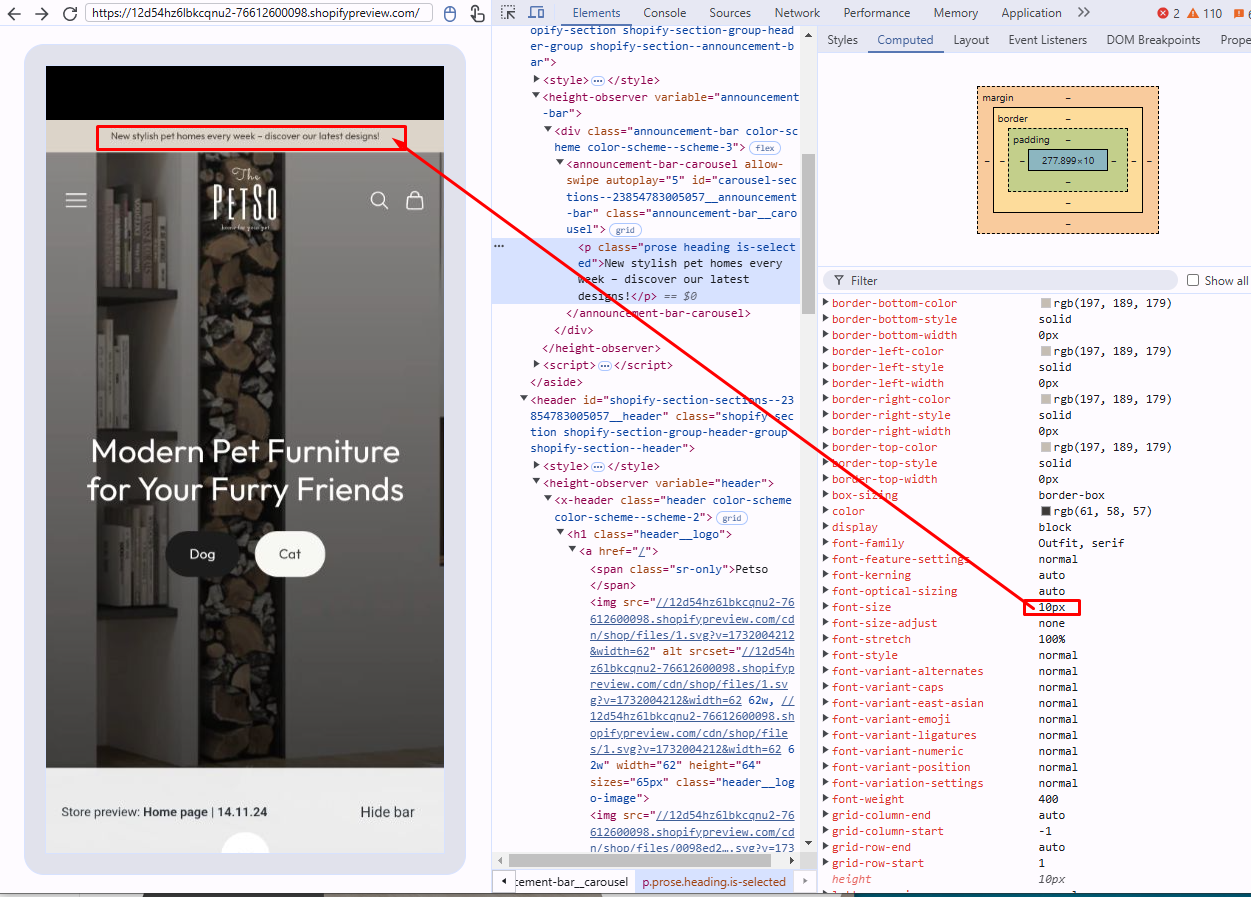Image resolution: width=1251 pixels, height=897 pixels.
Task: Expand the first style element in the aside
Action: pyautogui.click(x=537, y=80)
